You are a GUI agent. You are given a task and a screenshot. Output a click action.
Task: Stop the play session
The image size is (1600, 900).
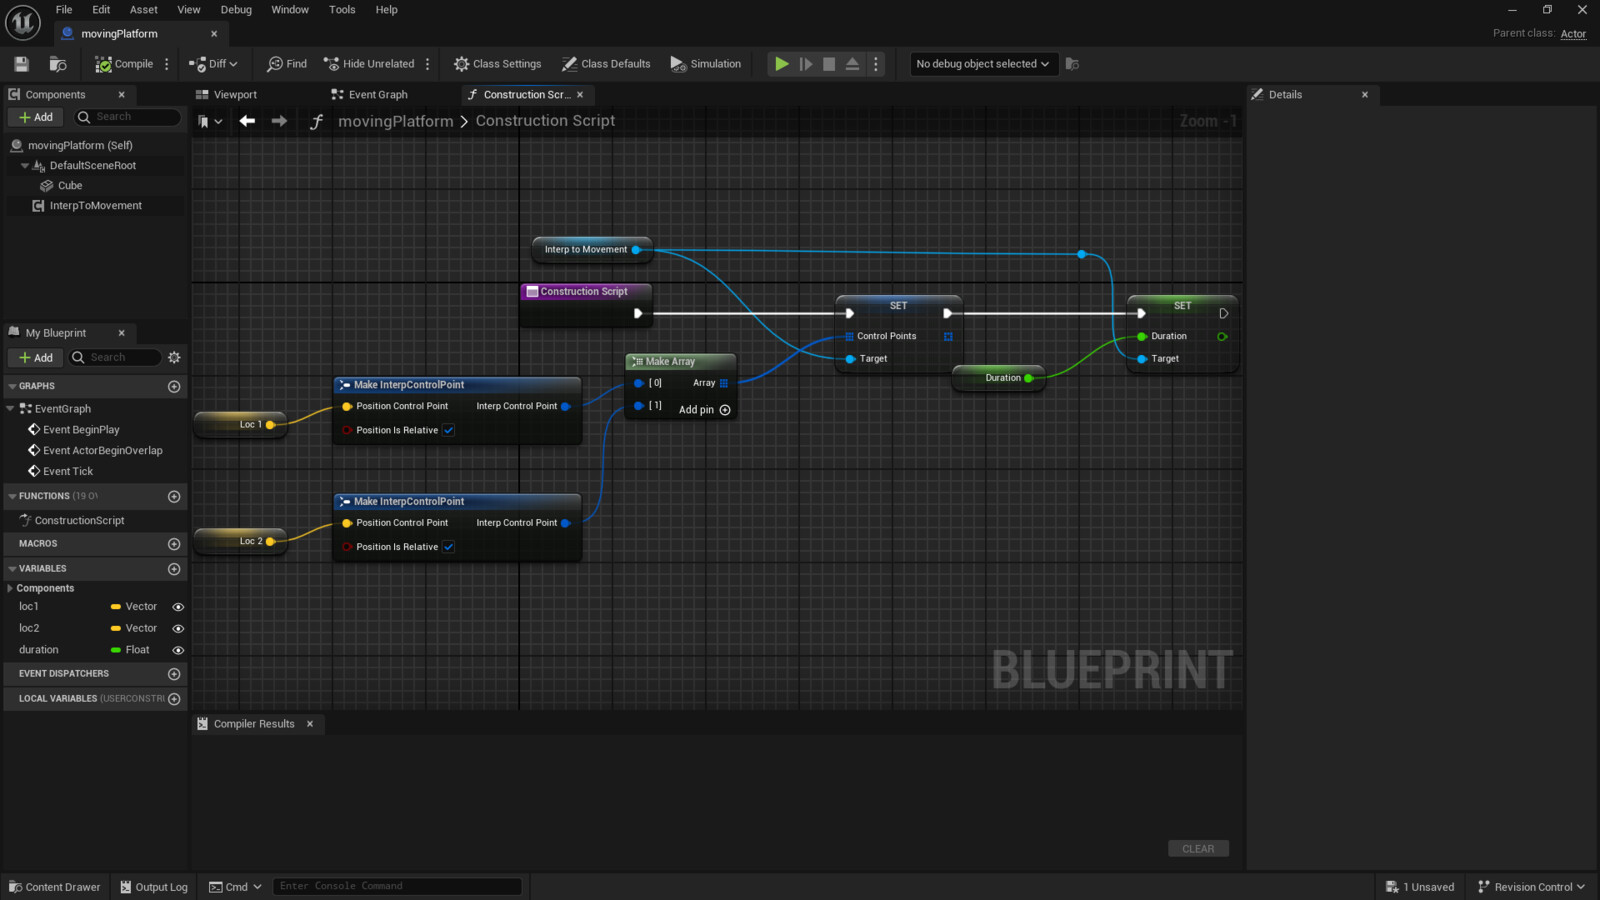click(829, 64)
